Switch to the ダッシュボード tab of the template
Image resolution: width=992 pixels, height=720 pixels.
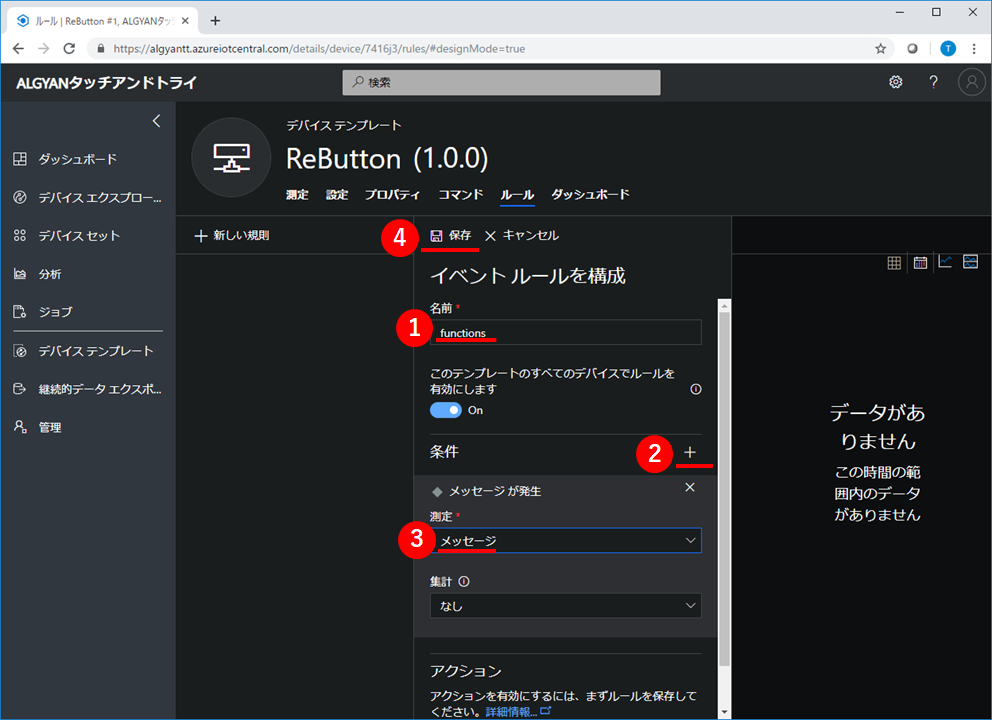(x=590, y=194)
